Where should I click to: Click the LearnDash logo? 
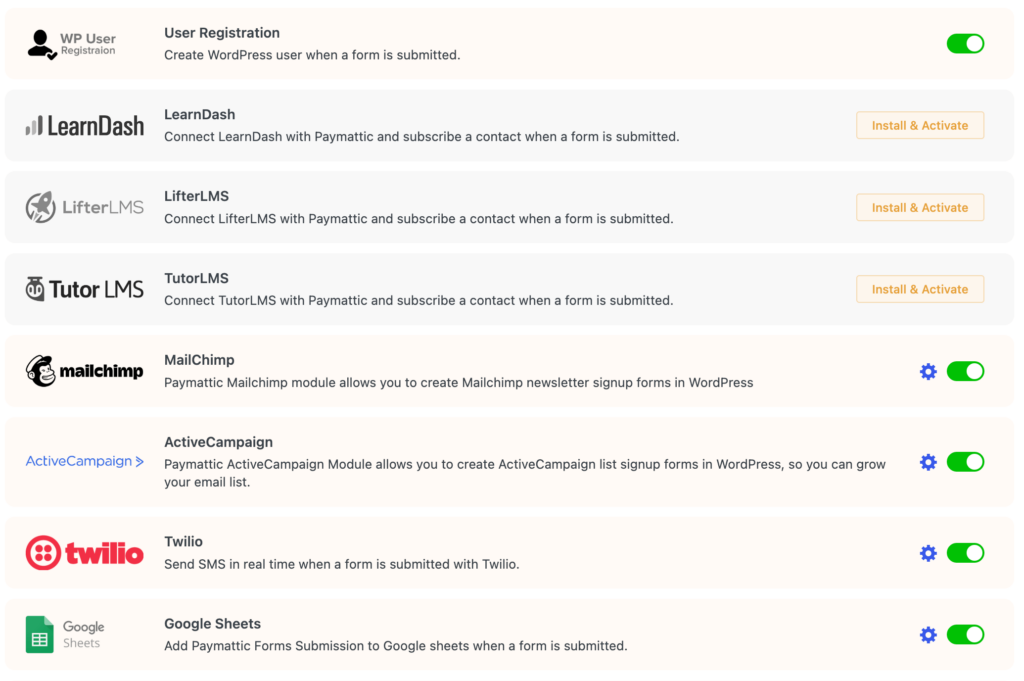(x=84, y=125)
